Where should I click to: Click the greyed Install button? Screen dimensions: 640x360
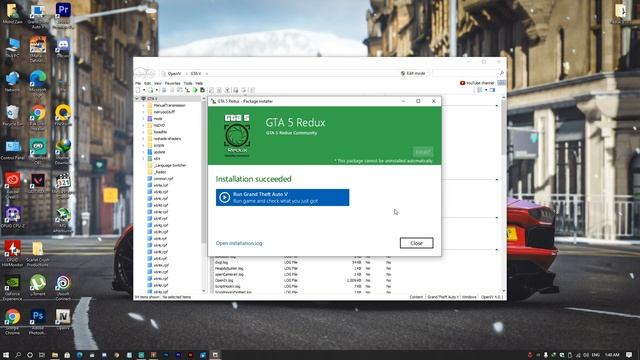[x=423, y=152]
